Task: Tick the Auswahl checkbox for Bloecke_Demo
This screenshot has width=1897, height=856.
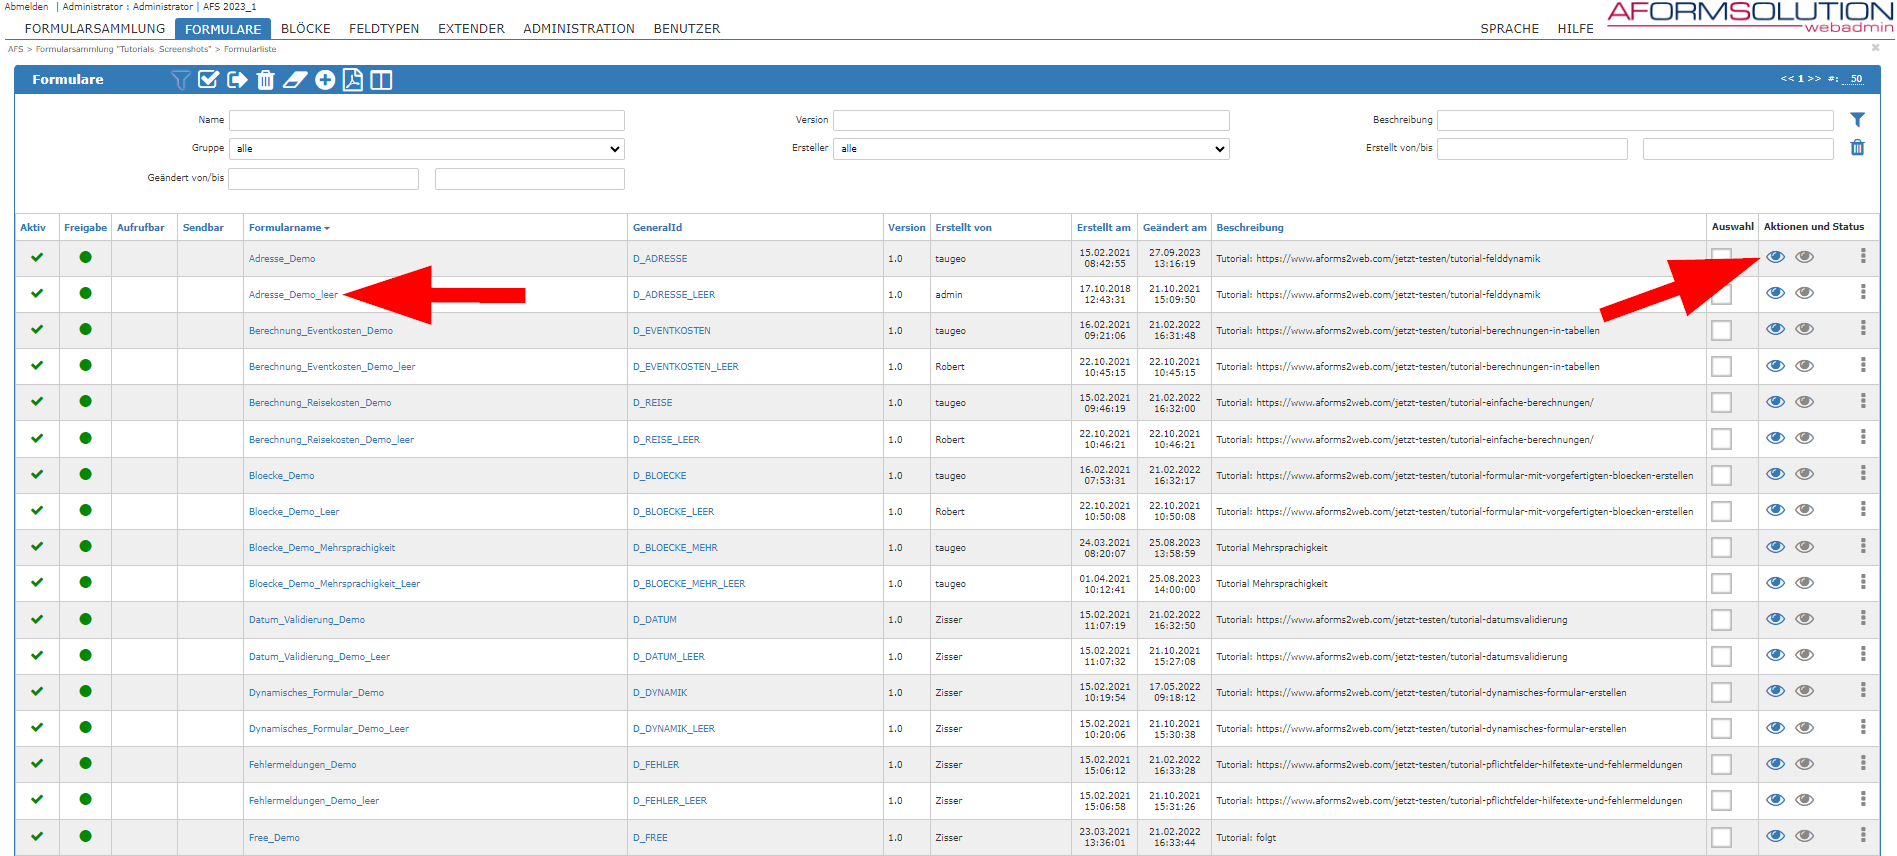Action: click(x=1721, y=476)
